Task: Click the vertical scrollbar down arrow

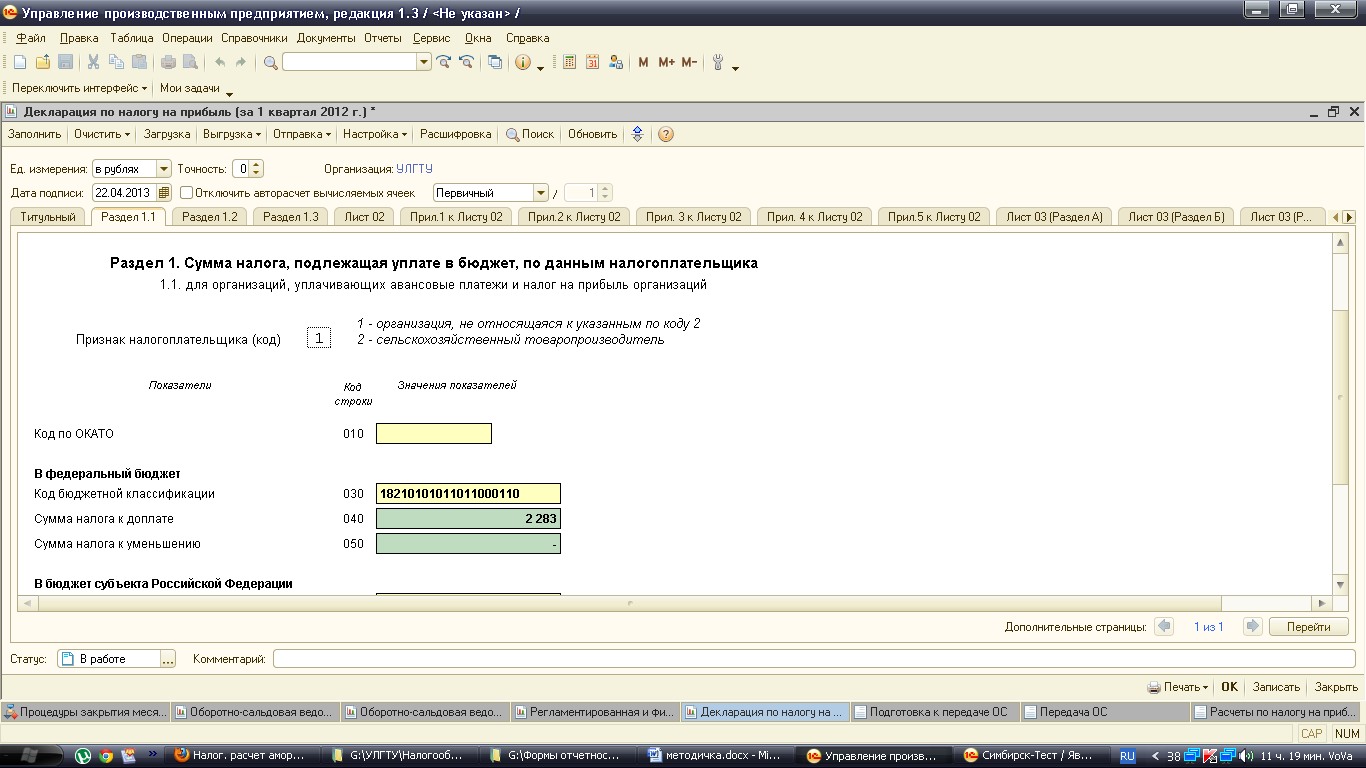Action: [1340, 584]
